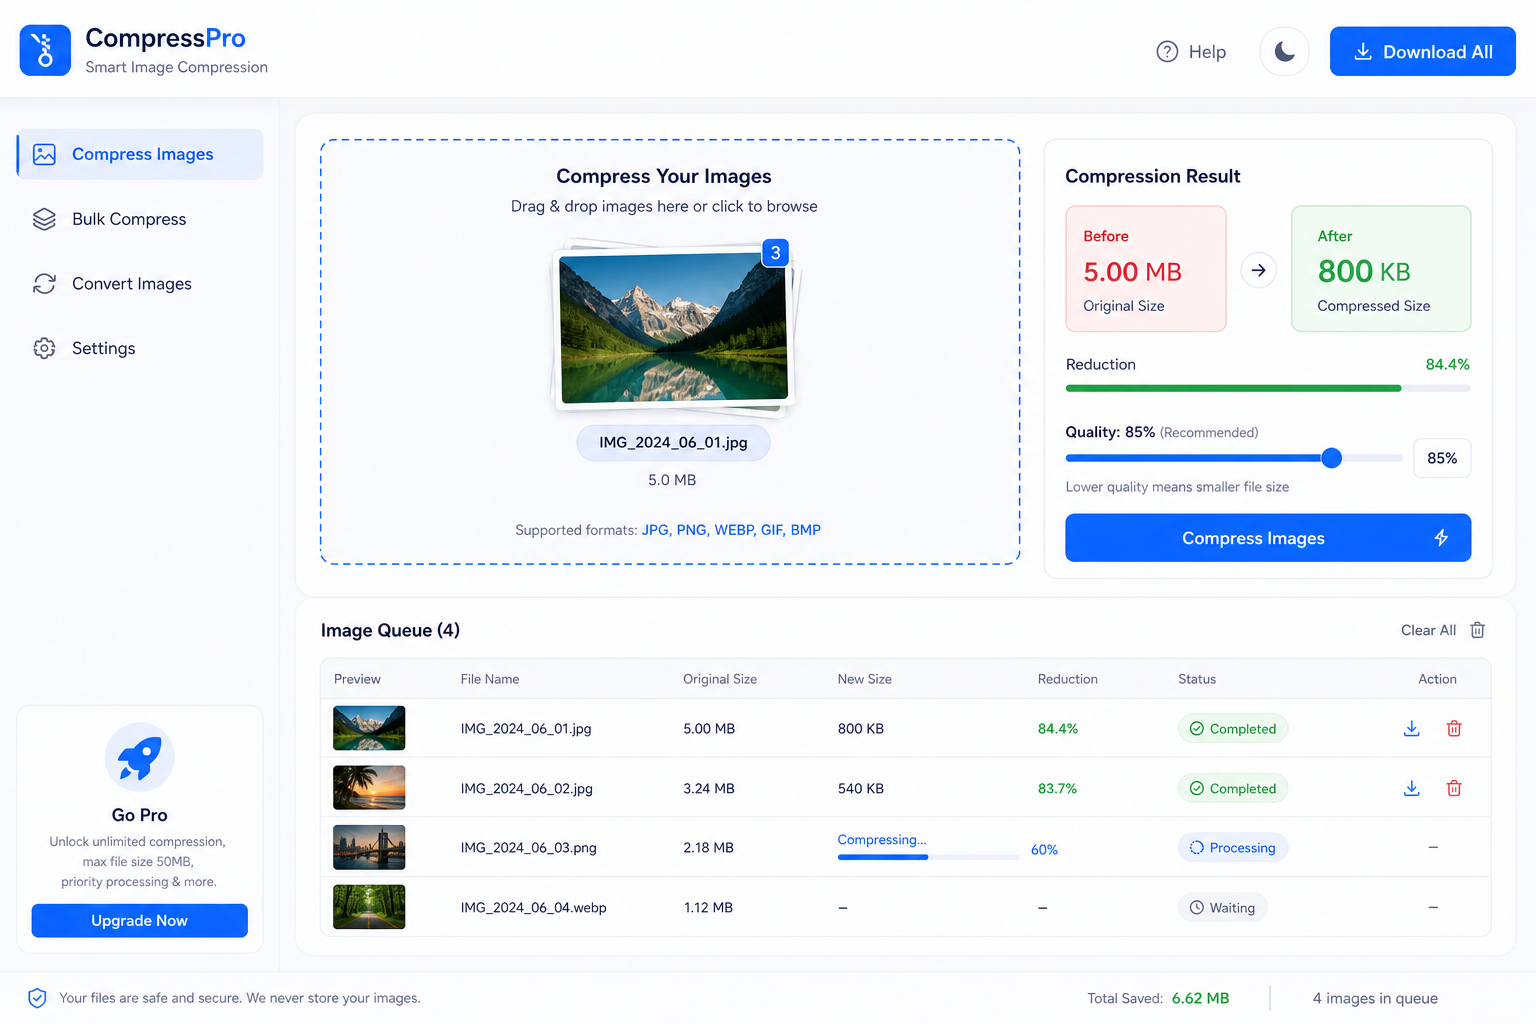The image size is (1536, 1024).
Task: Click Clear All in the Image Queue
Action: [1428, 630]
